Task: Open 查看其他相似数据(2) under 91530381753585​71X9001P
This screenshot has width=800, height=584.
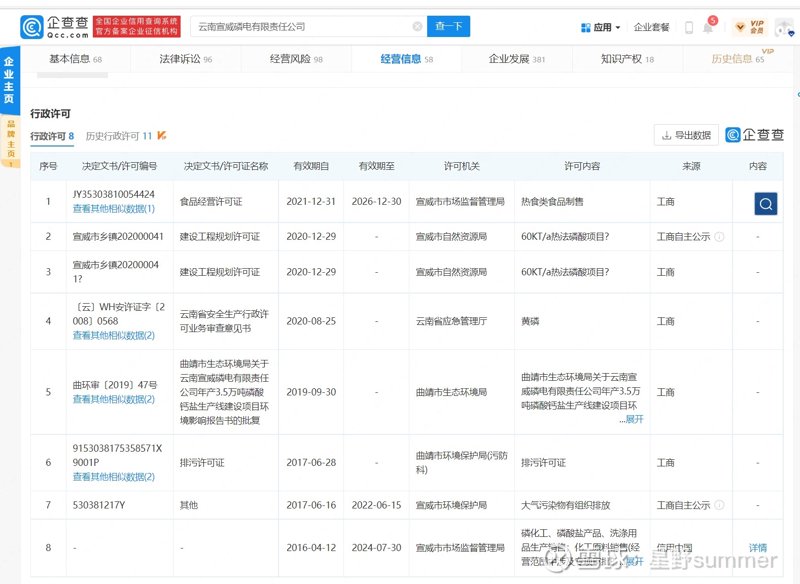Action: click(114, 476)
